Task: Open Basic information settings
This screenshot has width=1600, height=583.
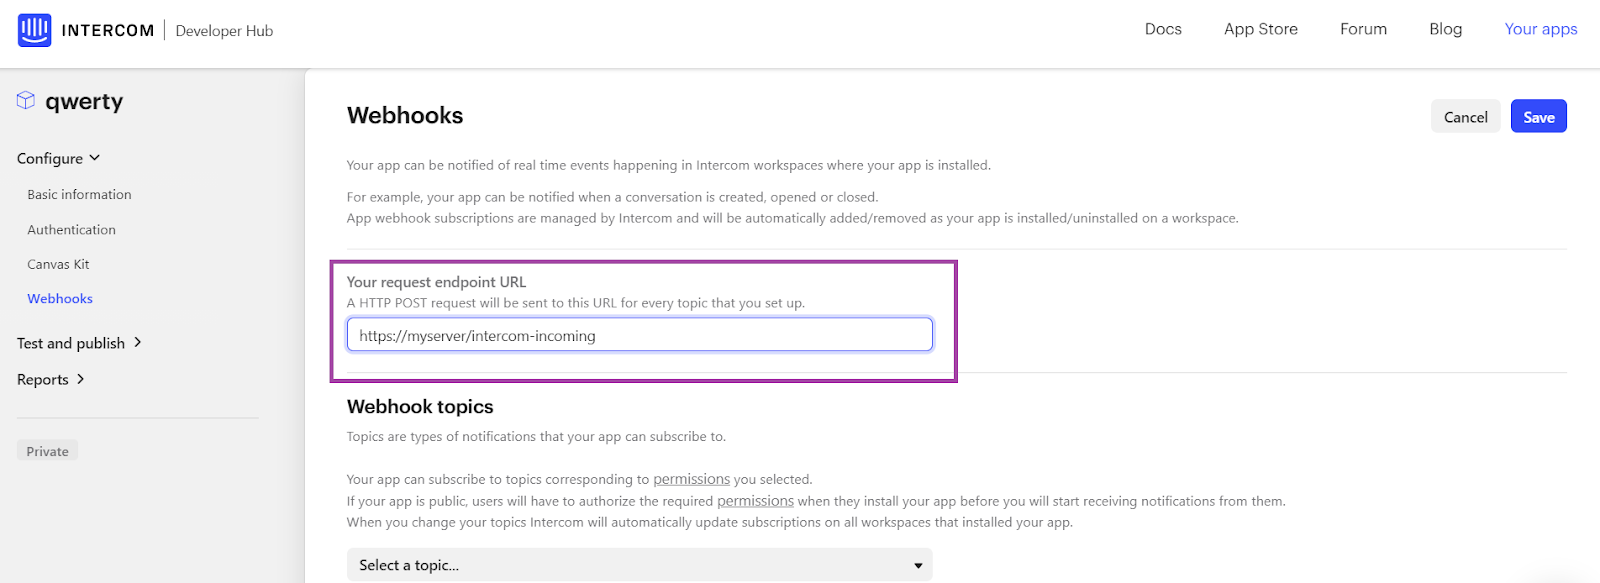Action: point(79,194)
